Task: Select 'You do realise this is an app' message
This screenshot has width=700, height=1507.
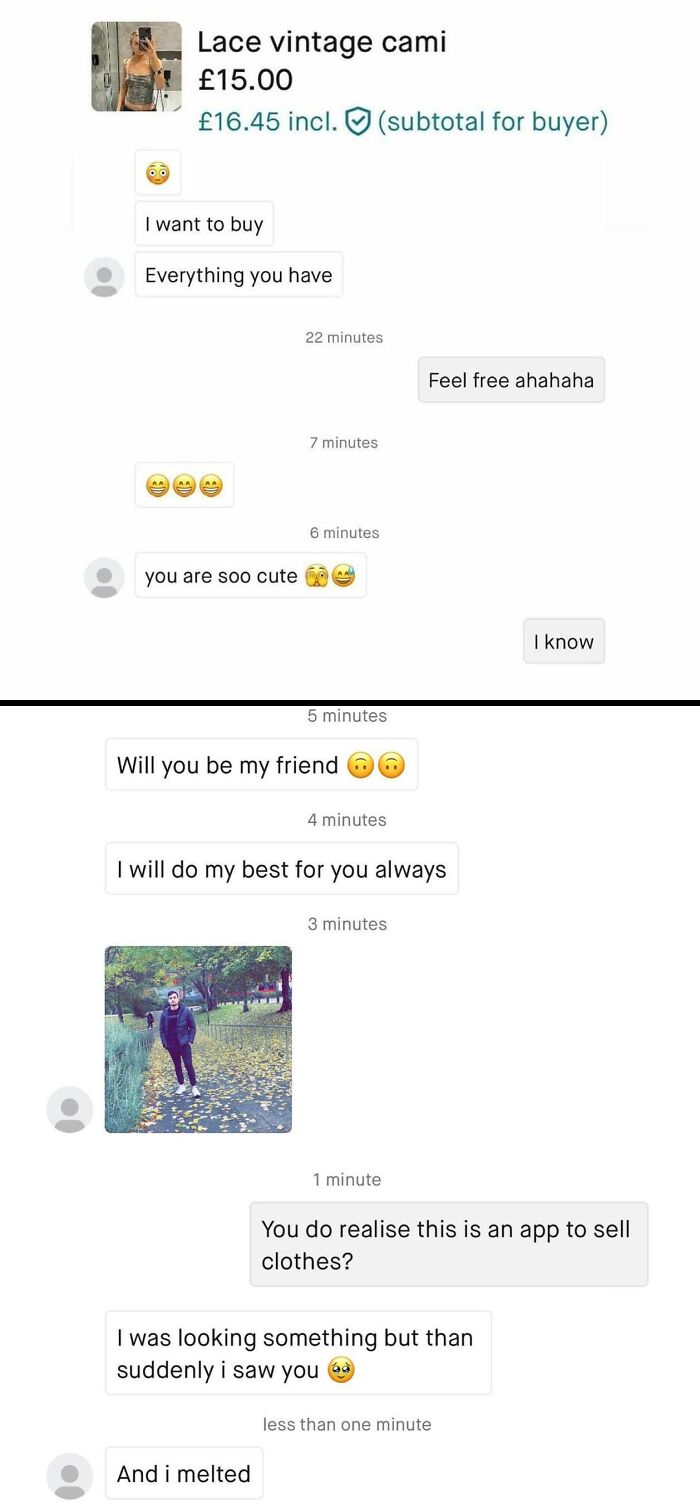Action: click(449, 1244)
